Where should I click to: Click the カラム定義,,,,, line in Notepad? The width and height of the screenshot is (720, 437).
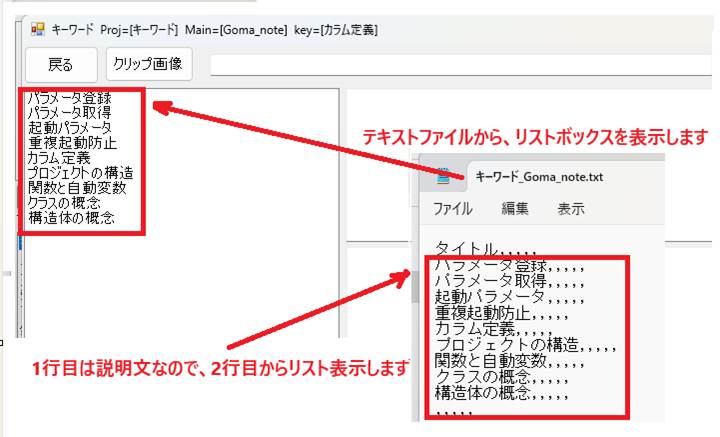(x=494, y=329)
